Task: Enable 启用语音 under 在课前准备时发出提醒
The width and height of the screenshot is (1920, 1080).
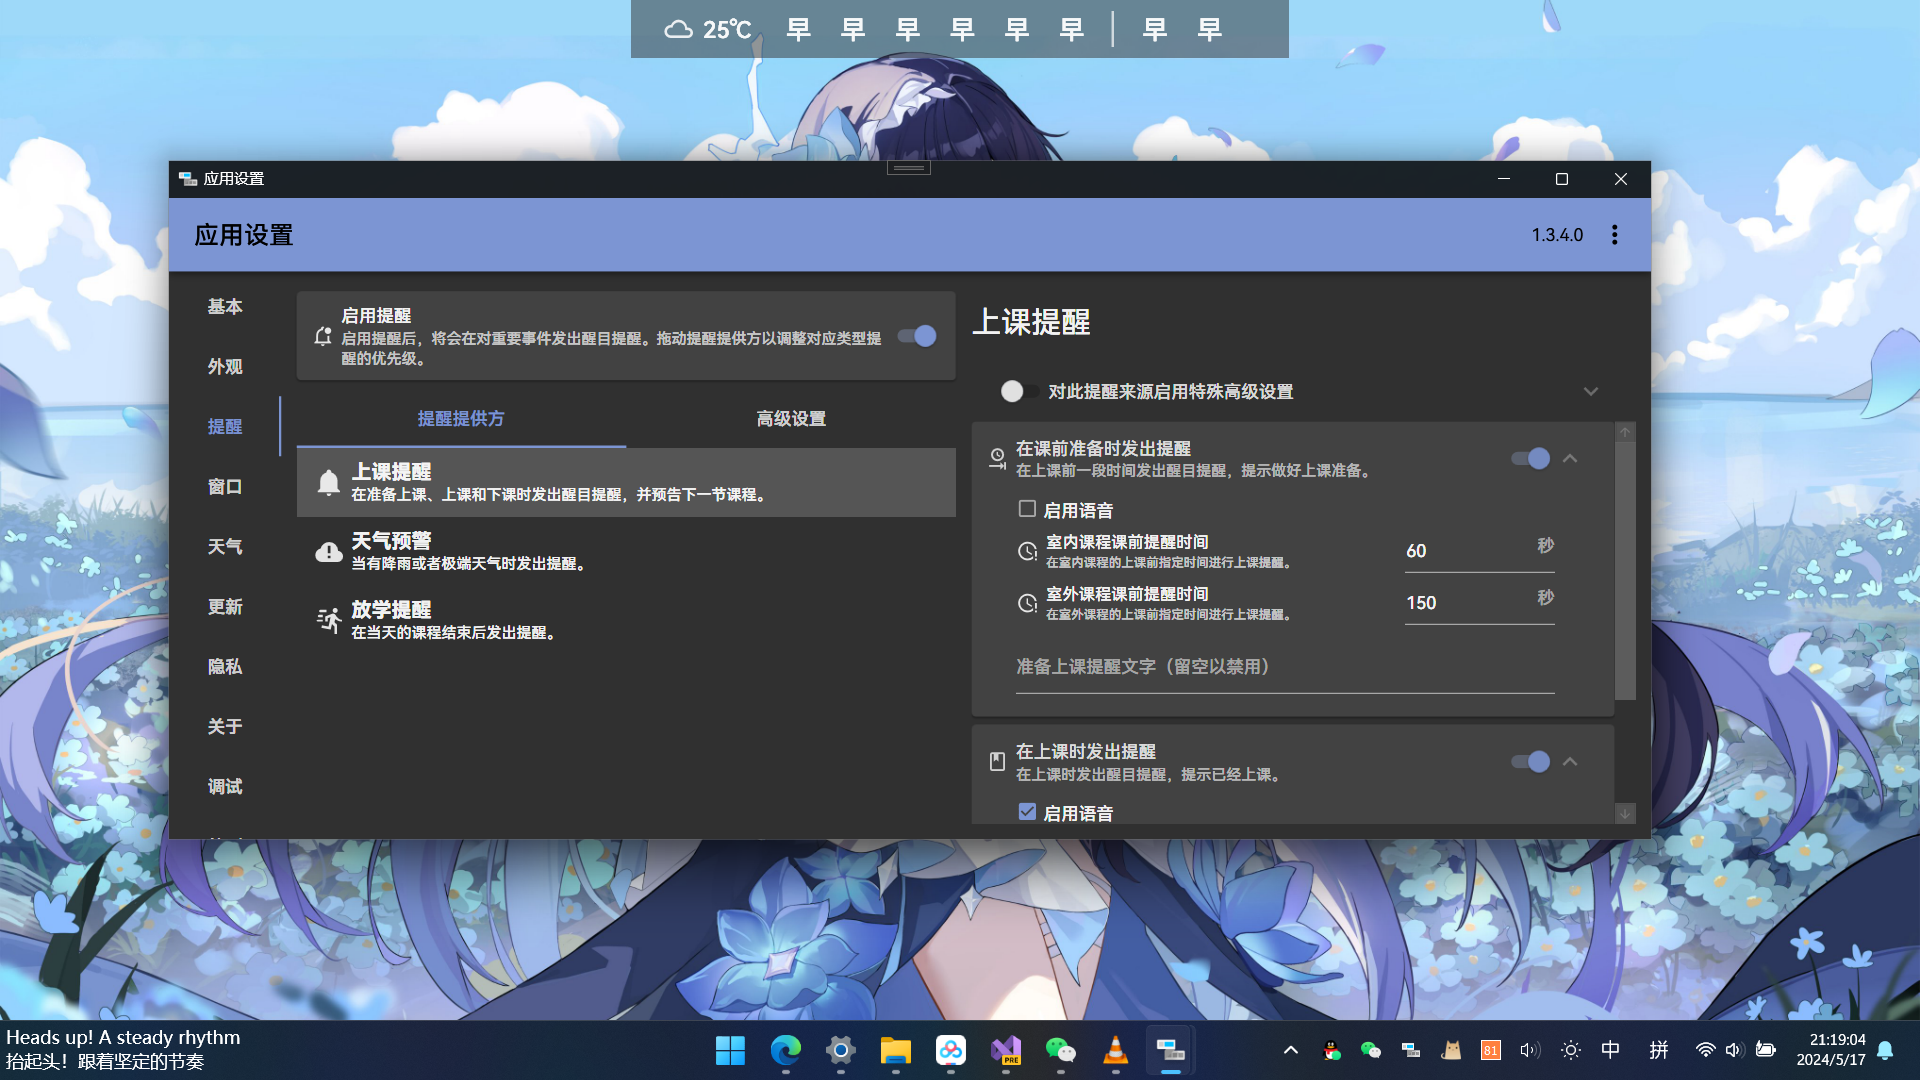Action: (1027, 509)
